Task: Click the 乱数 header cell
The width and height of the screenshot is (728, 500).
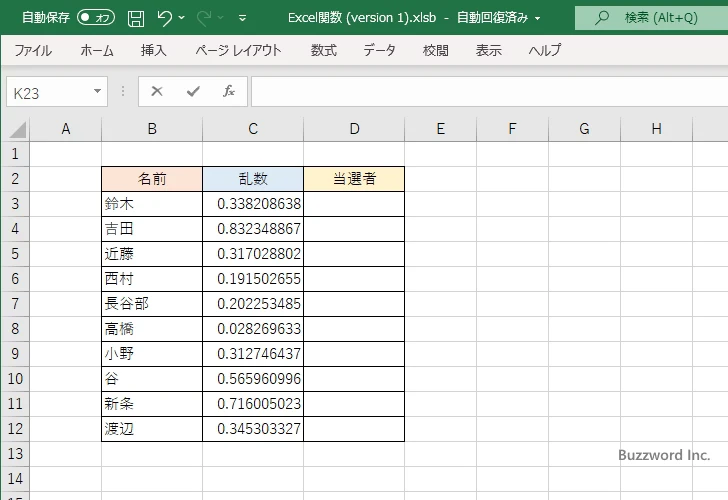Action: click(253, 179)
